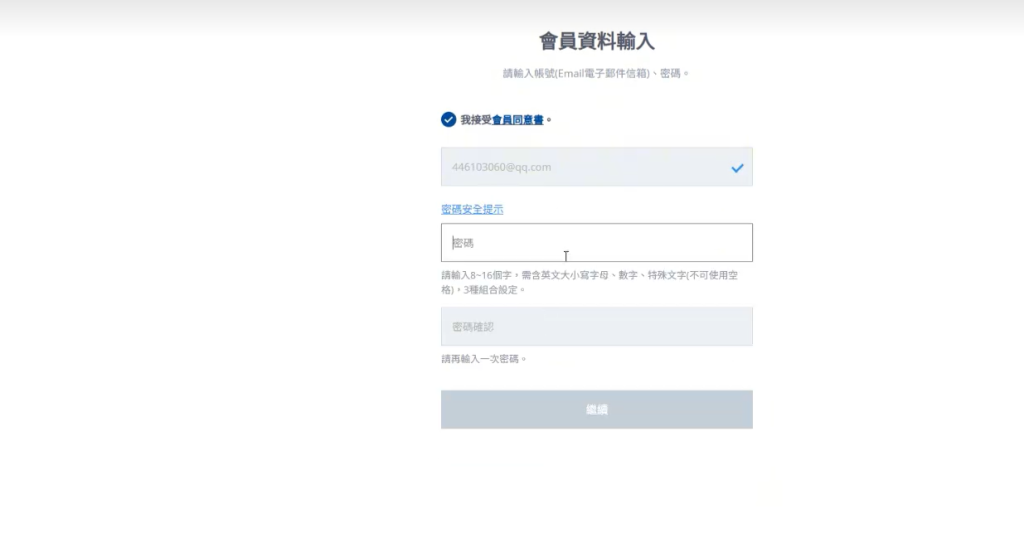Image resolution: width=1024 pixels, height=543 pixels.
Task: Click the 請輸入帳號 instruction subtitle
Action: pyautogui.click(x=596, y=74)
